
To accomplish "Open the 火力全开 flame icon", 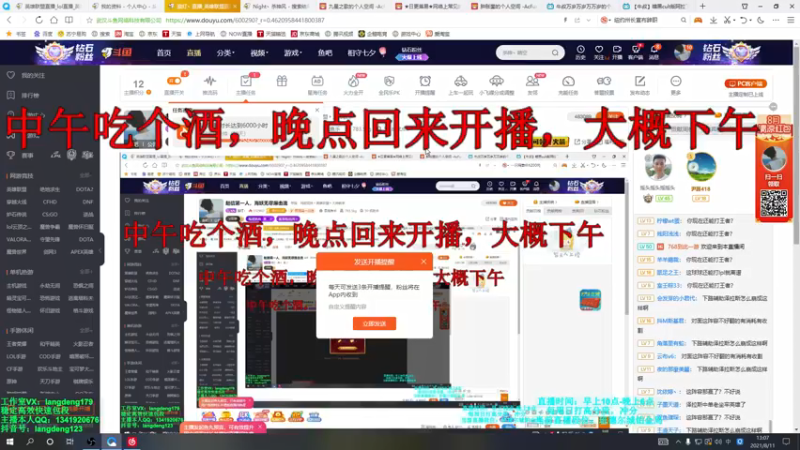I will point(353,85).
